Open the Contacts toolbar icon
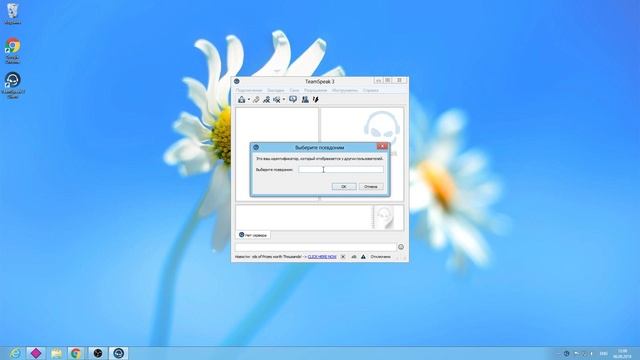The height and width of the screenshot is (360, 640). 305,99
